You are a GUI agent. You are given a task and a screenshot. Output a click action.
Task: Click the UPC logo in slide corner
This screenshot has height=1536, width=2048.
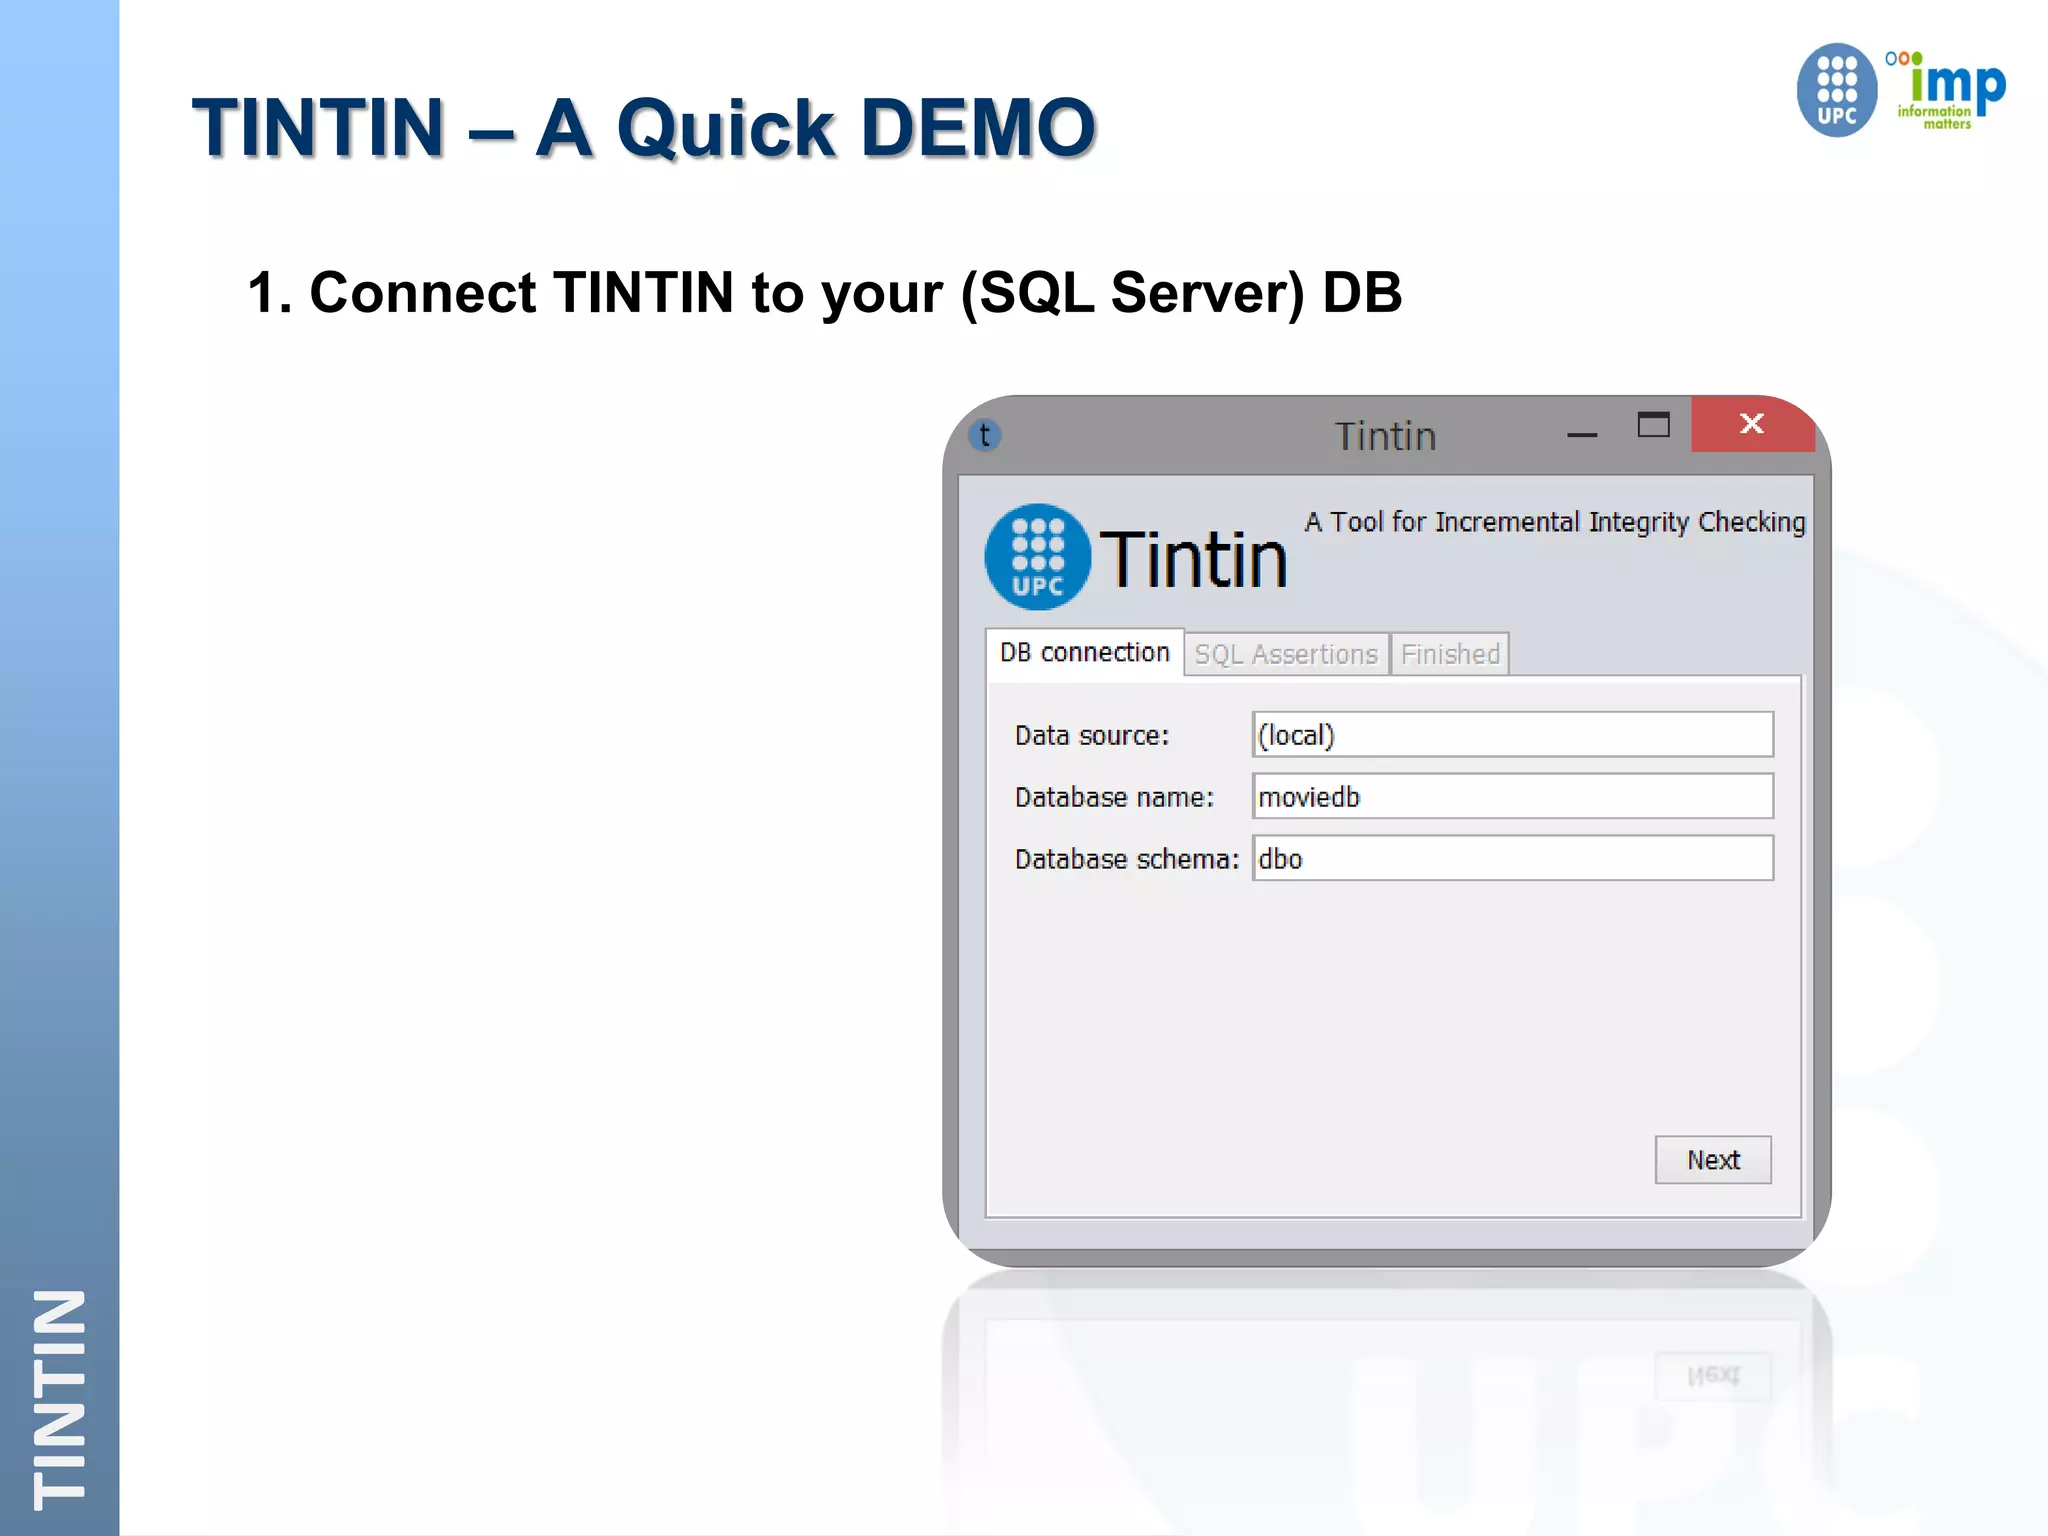click(1836, 90)
